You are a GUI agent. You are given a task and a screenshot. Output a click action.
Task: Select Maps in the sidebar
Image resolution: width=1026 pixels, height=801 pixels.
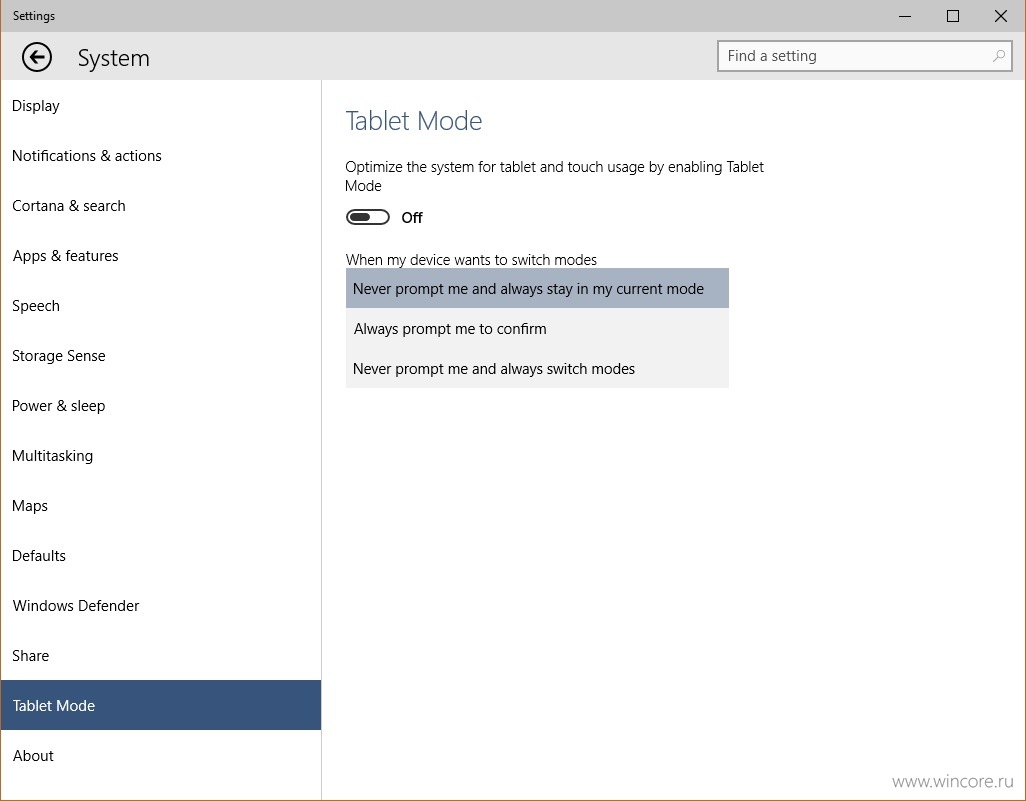[x=161, y=506]
